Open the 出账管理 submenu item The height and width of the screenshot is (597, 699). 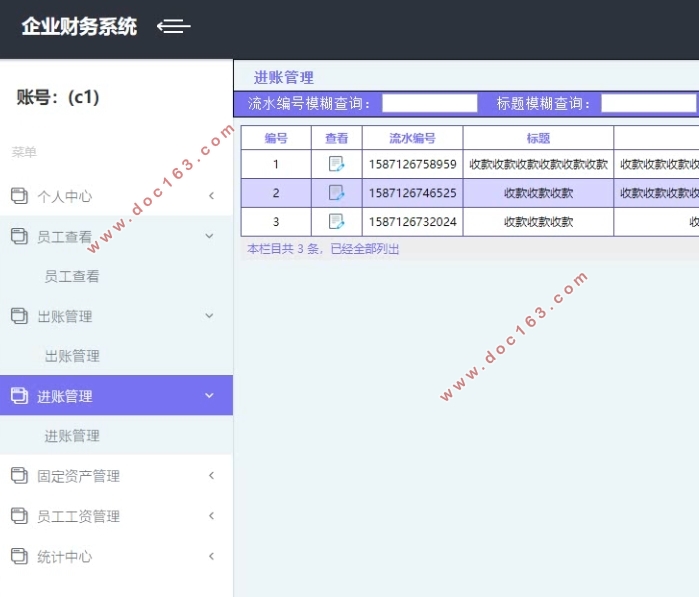pyautogui.click(x=72, y=356)
